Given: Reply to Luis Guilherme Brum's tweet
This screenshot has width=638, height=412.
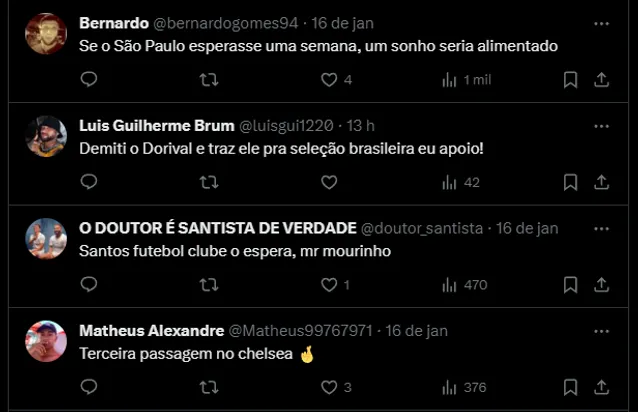Looking at the screenshot, I should [89, 183].
